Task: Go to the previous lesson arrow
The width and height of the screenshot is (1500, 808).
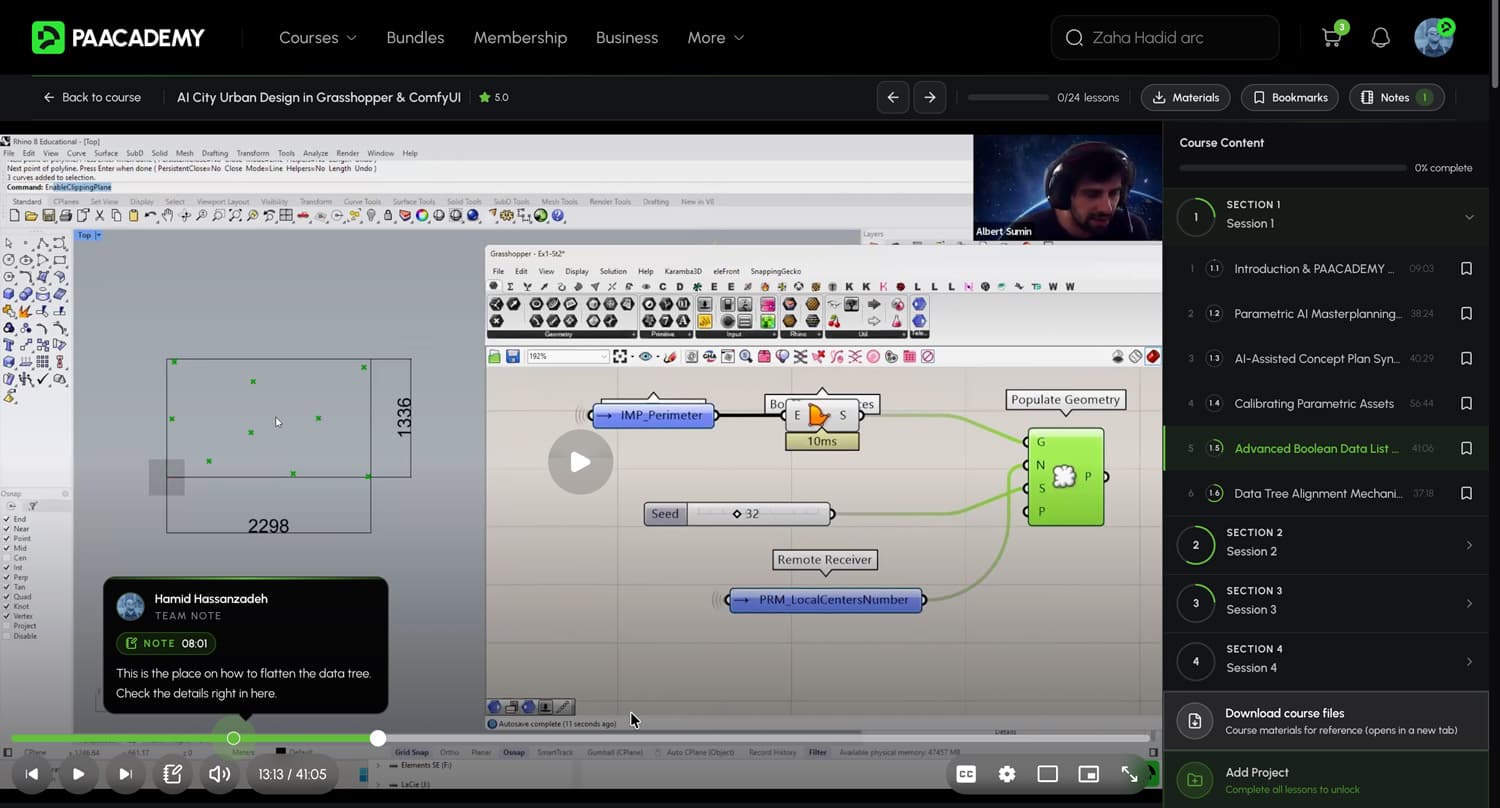Action: point(893,97)
